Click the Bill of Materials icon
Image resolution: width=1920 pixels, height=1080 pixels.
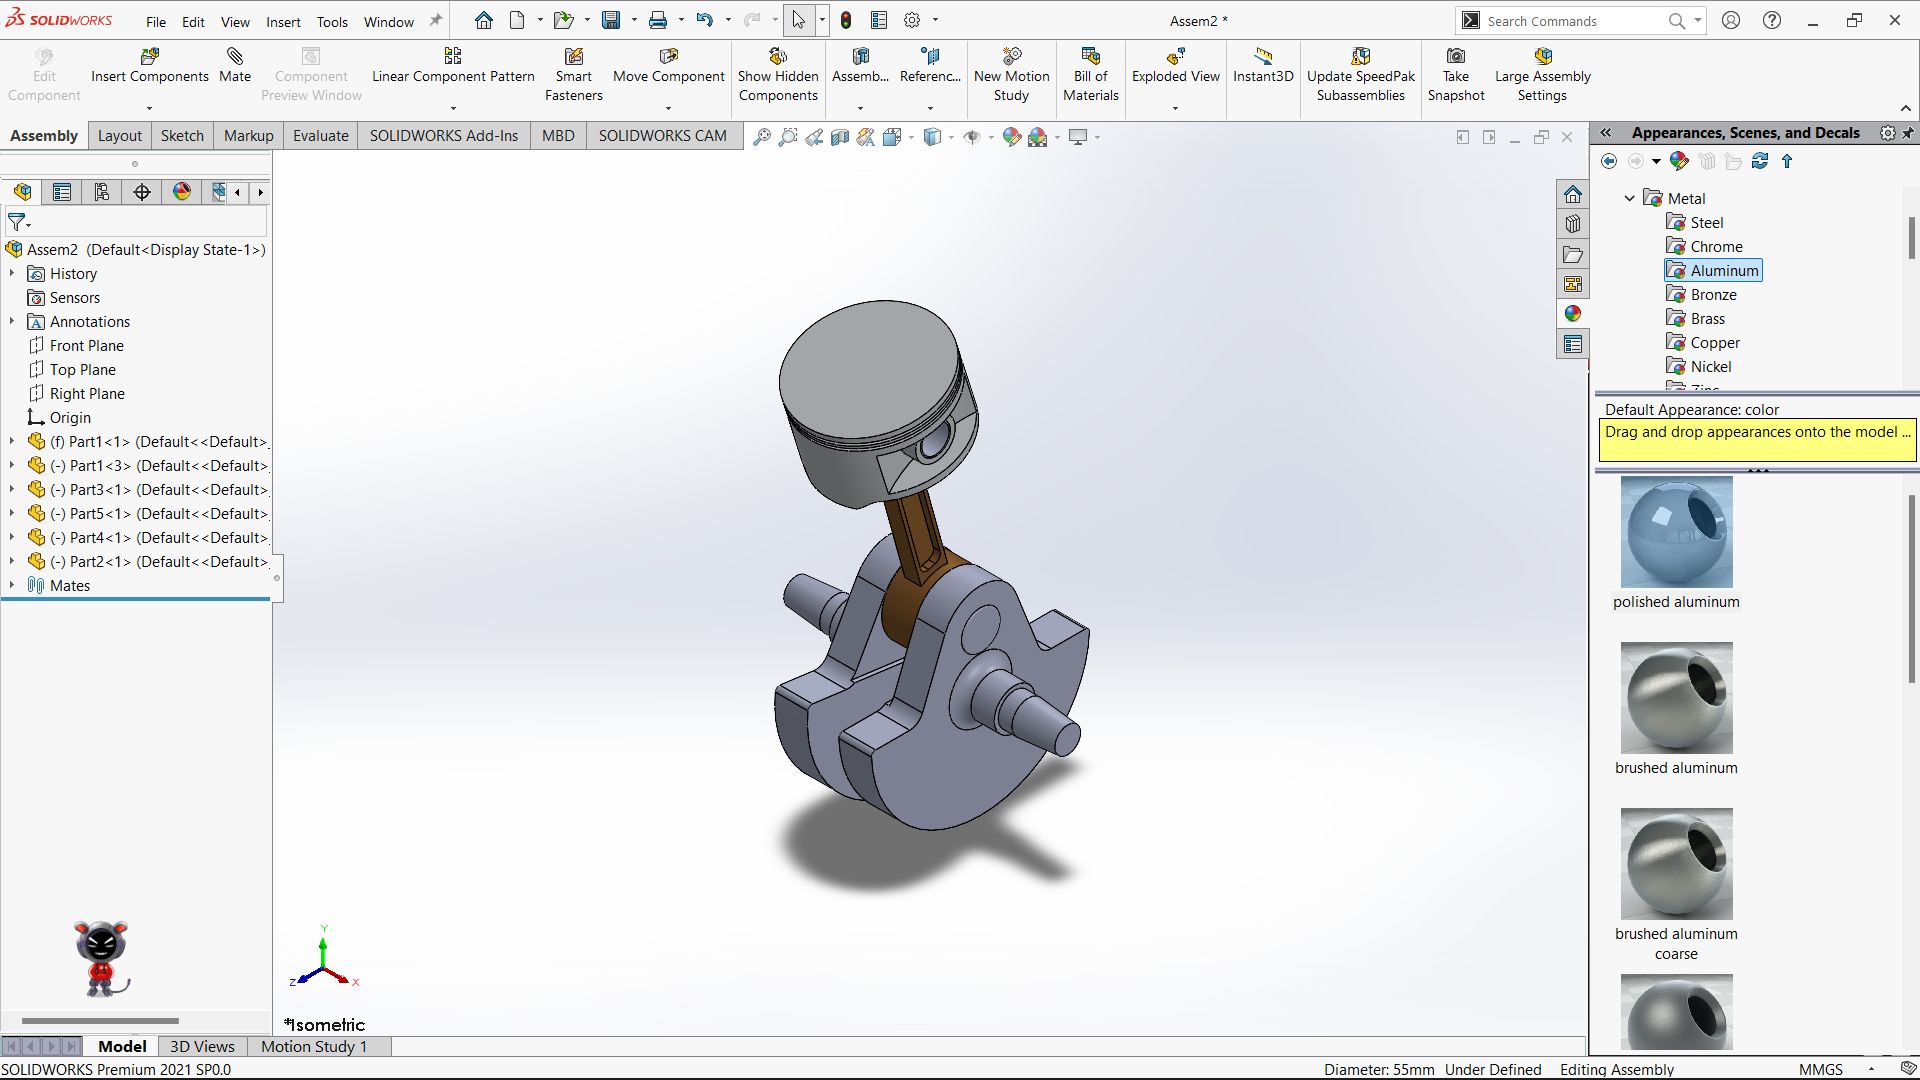click(1090, 57)
